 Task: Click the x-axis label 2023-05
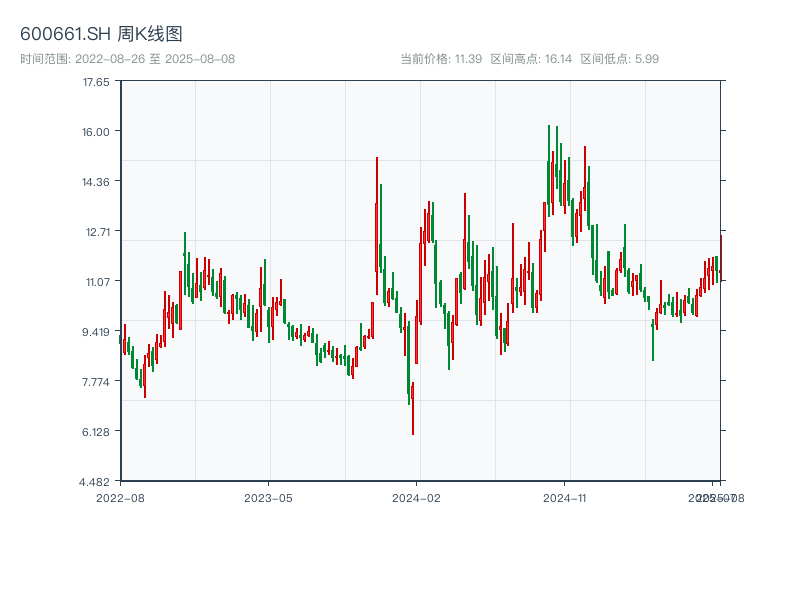click(268, 498)
